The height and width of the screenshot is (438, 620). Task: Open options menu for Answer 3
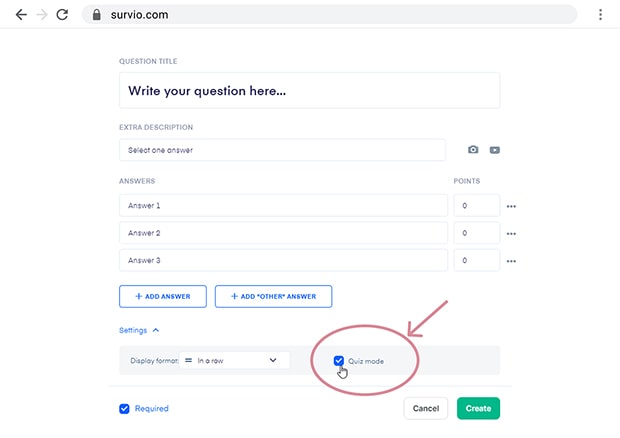(511, 260)
